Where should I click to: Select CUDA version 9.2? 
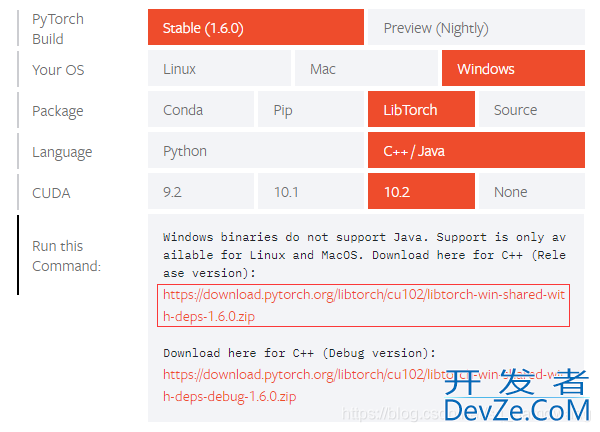tap(201, 192)
